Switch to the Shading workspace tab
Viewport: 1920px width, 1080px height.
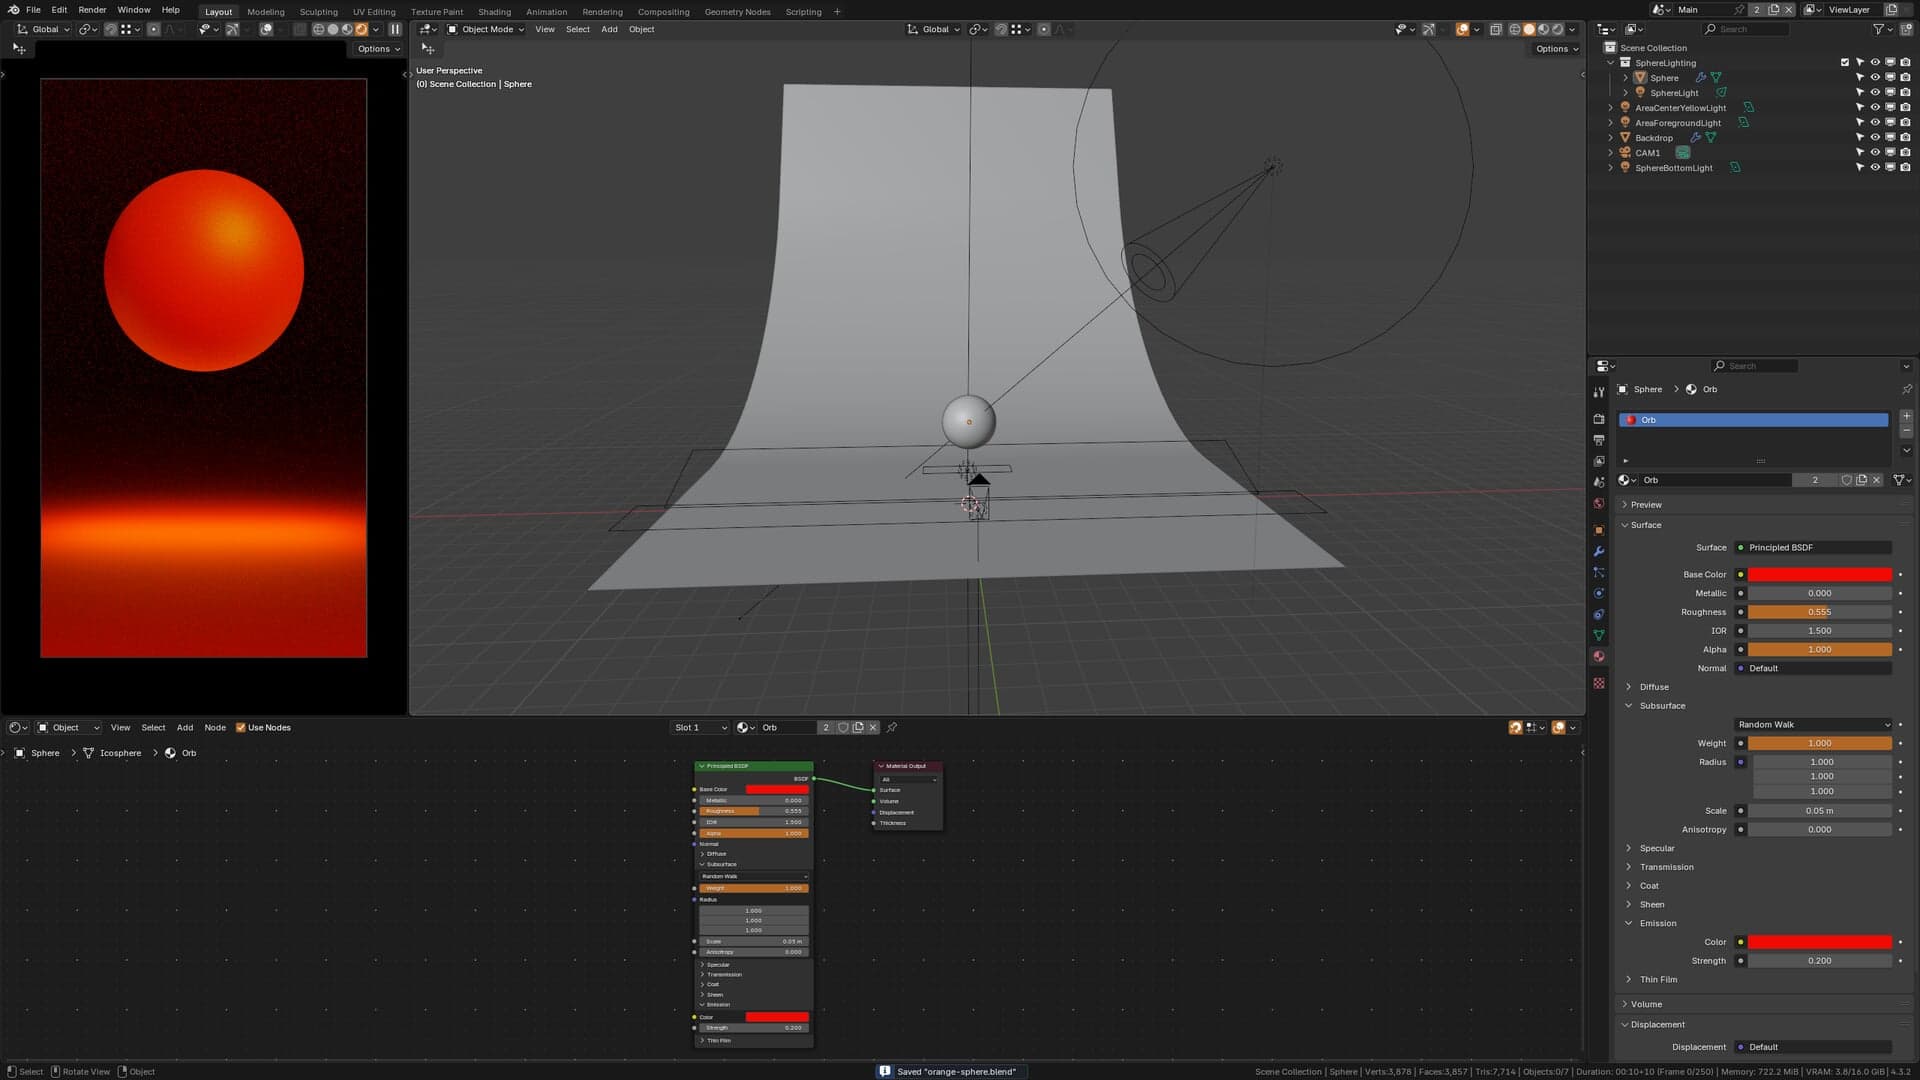pos(494,11)
